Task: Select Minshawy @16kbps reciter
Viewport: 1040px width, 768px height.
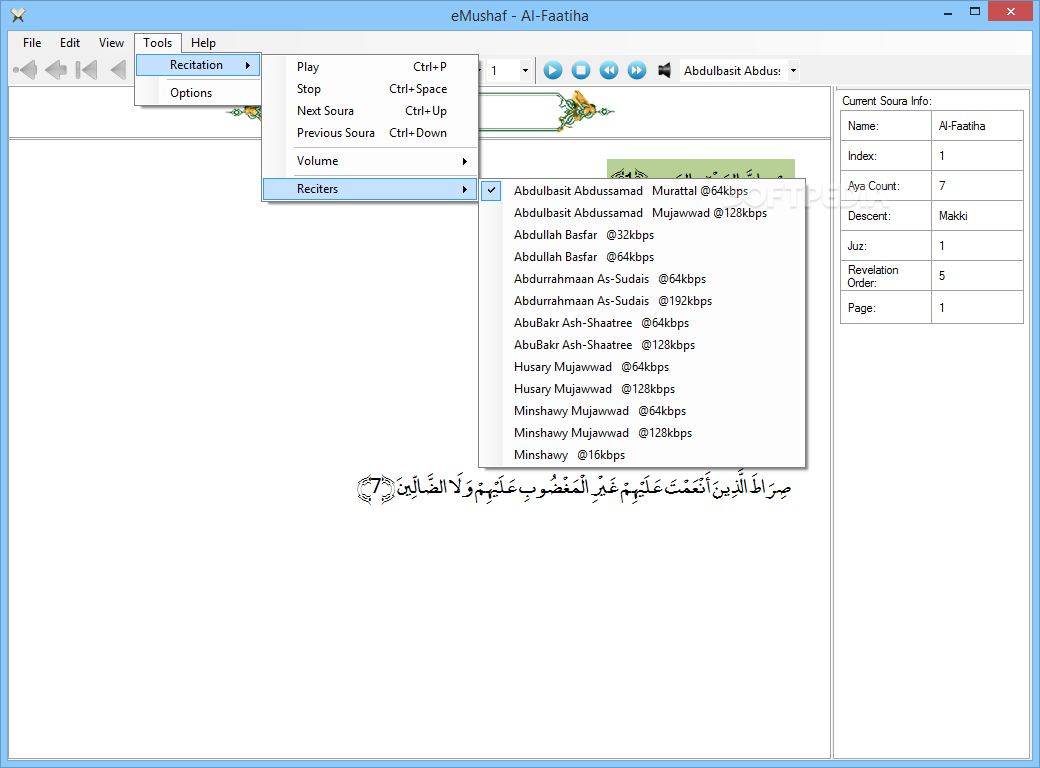Action: (x=642, y=455)
